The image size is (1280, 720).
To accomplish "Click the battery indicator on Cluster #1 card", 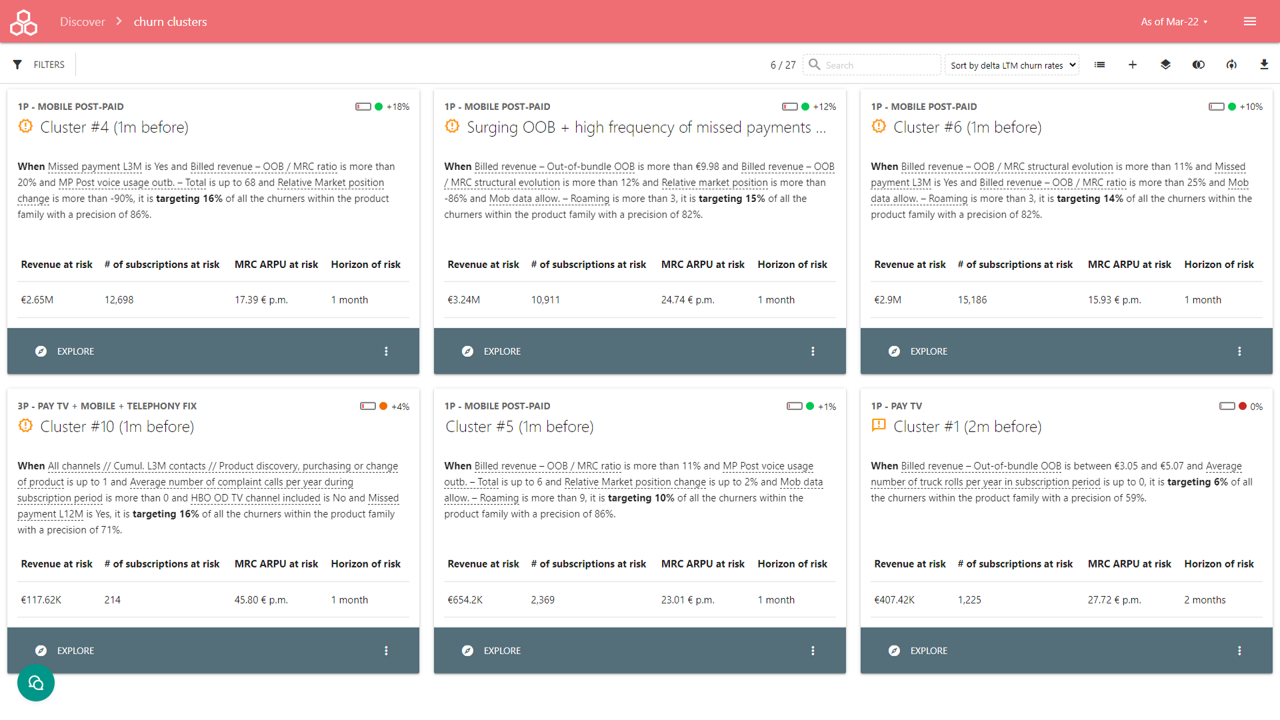I will [1227, 407].
